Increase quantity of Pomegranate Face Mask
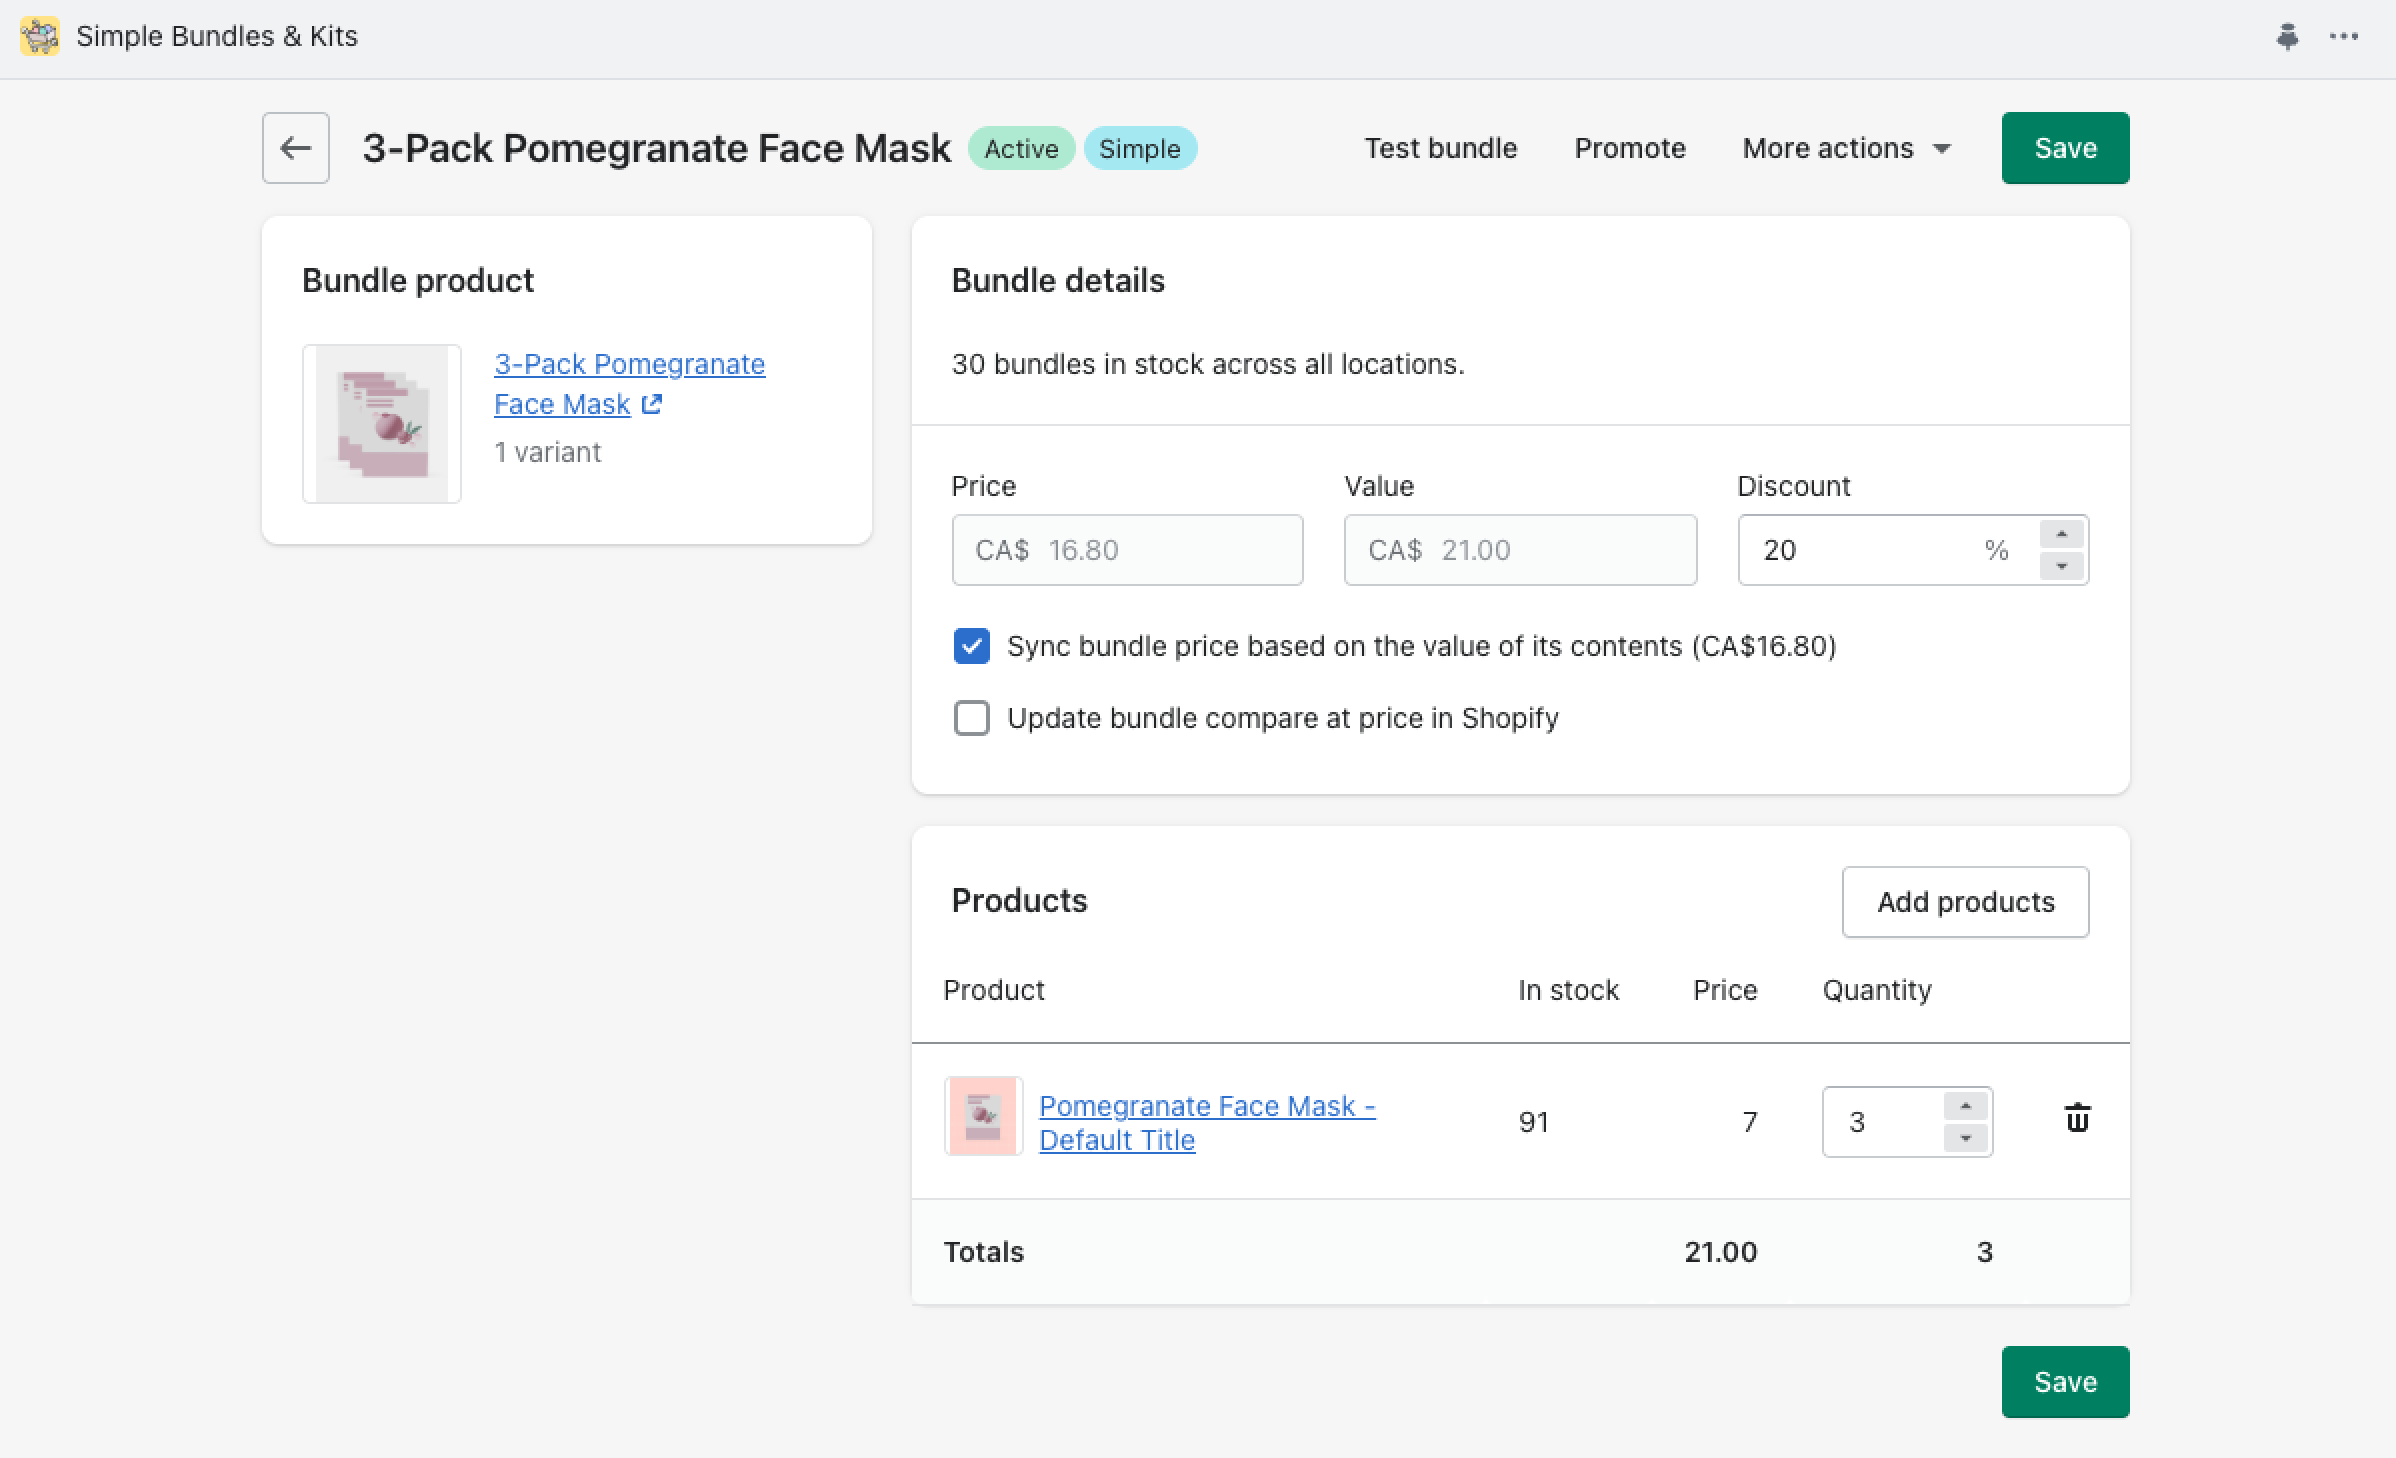 click(1965, 1106)
